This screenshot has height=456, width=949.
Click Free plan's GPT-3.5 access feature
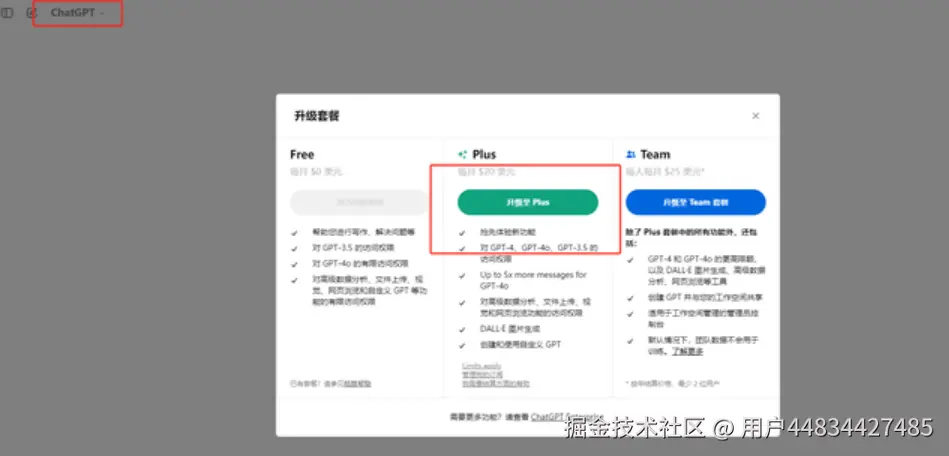click(x=353, y=248)
